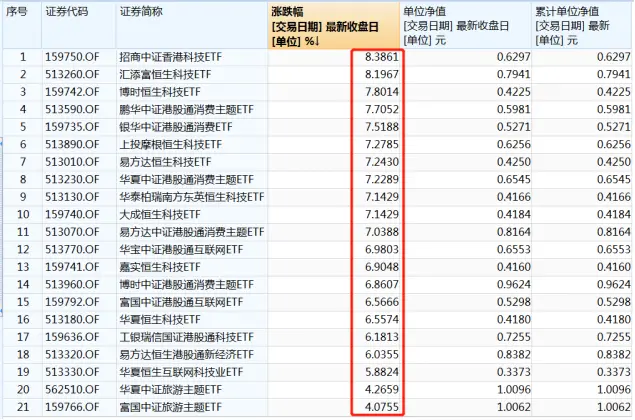Select code 513320.OF
This screenshot has width=635, height=420.
(x=72, y=355)
